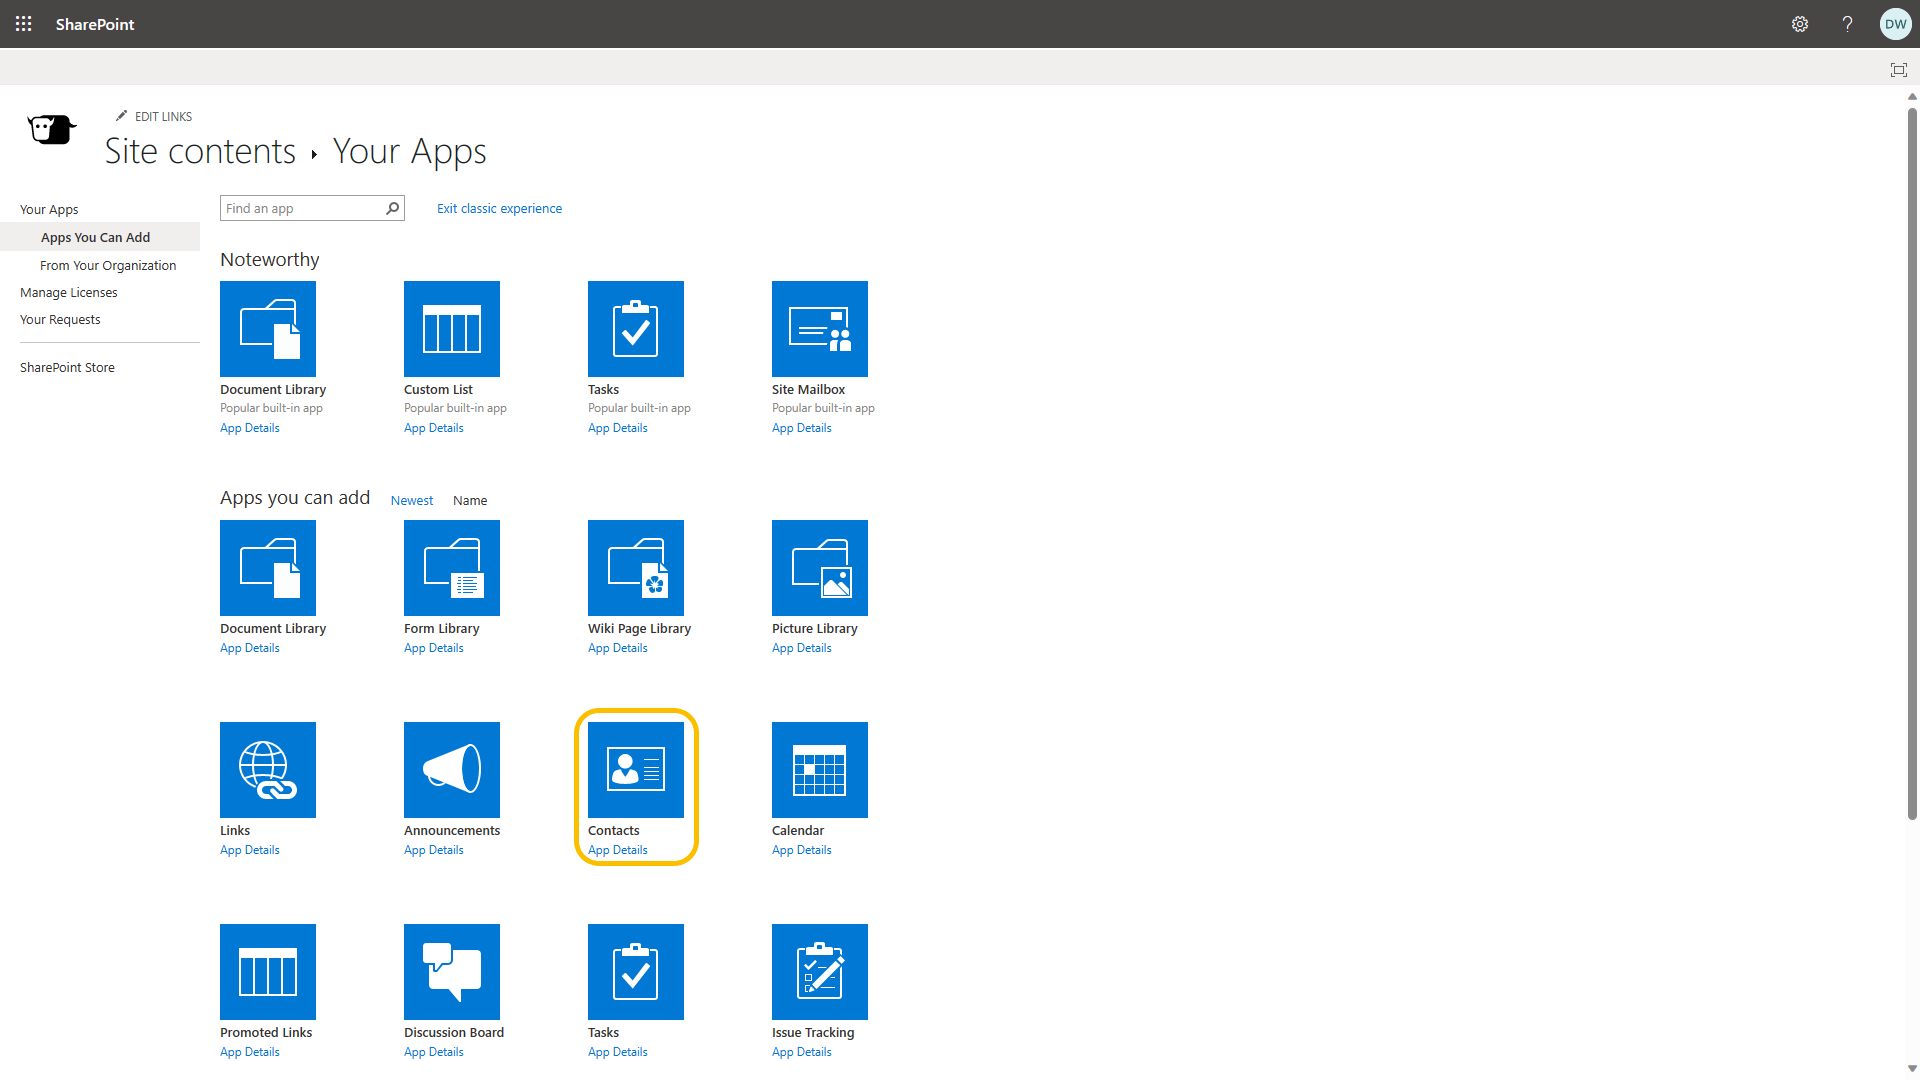Screen dimensions: 1920x1080
Task: Open the settings gear icon
Action: coord(1800,24)
